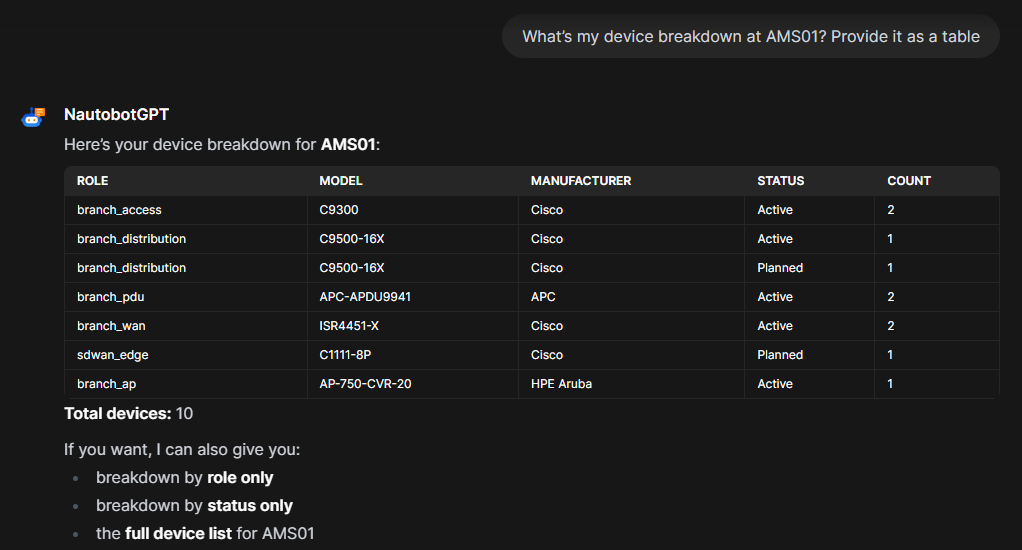Click the Planned status in the C1111-8P row
Image resolution: width=1022 pixels, height=550 pixels.
779,355
